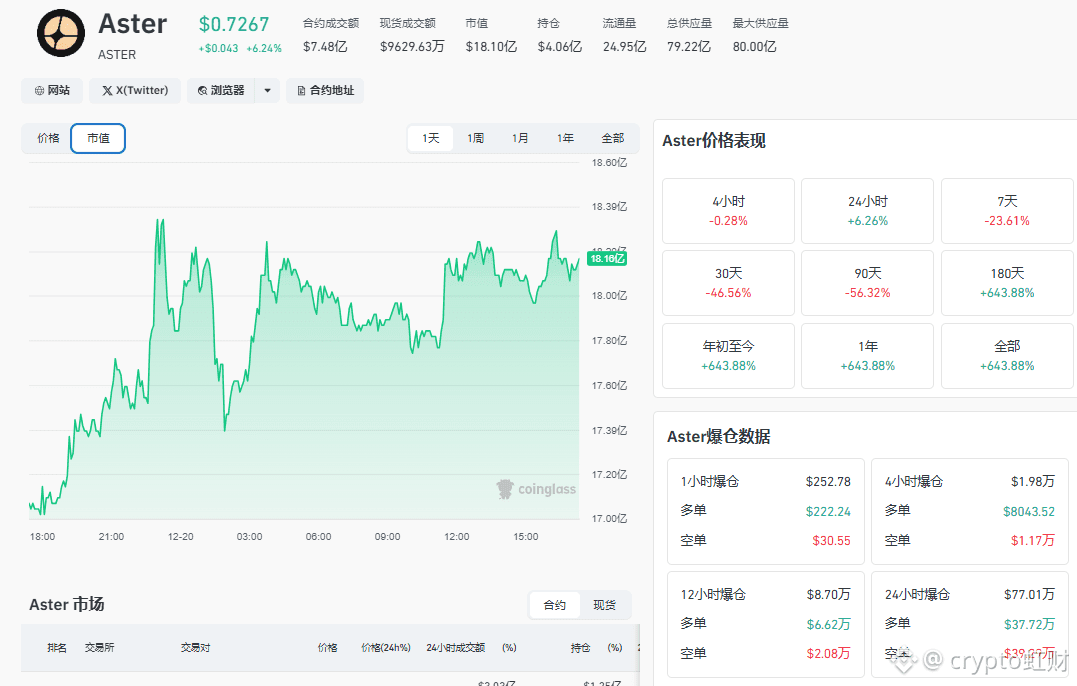Image resolution: width=1077 pixels, height=686 pixels.
Task: Click the 7天 performance card
Action: [1007, 211]
